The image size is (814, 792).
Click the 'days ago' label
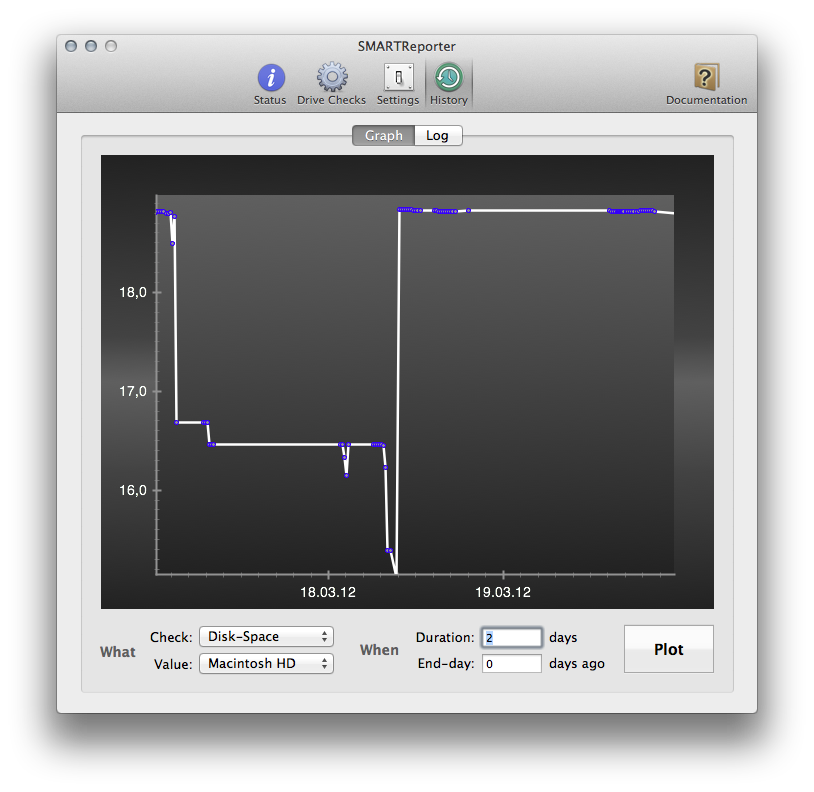[x=577, y=664]
